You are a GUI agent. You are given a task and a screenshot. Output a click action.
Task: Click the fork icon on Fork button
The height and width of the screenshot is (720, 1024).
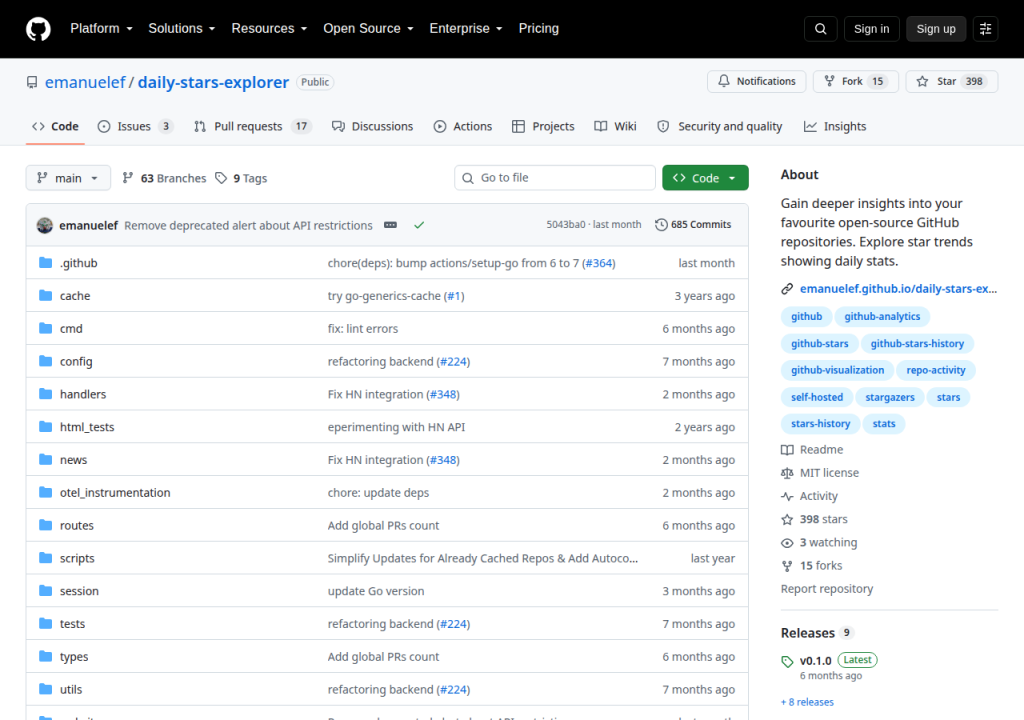829,81
